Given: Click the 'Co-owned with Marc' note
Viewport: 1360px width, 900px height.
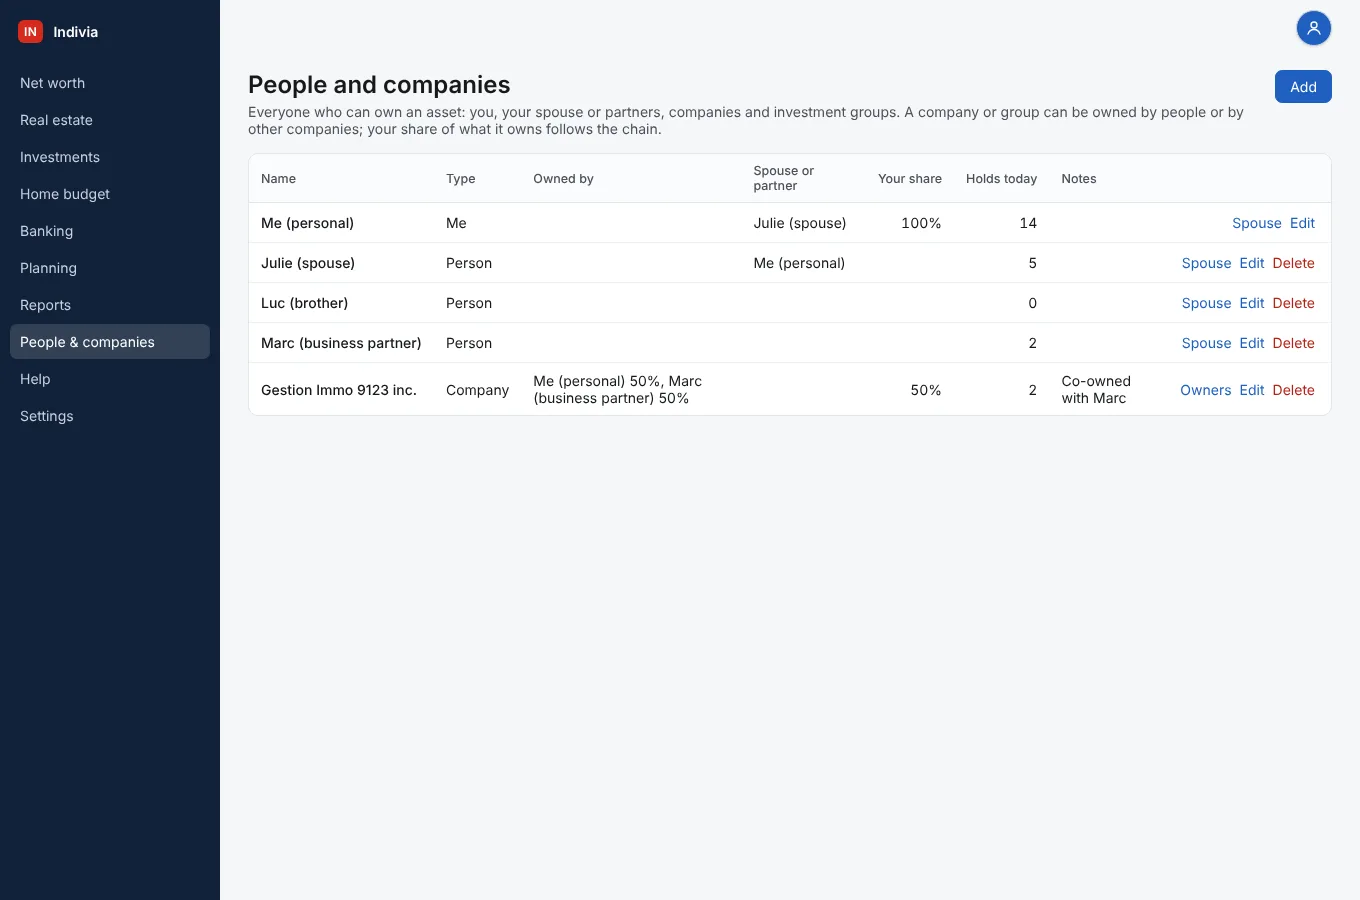Looking at the screenshot, I should (x=1096, y=390).
